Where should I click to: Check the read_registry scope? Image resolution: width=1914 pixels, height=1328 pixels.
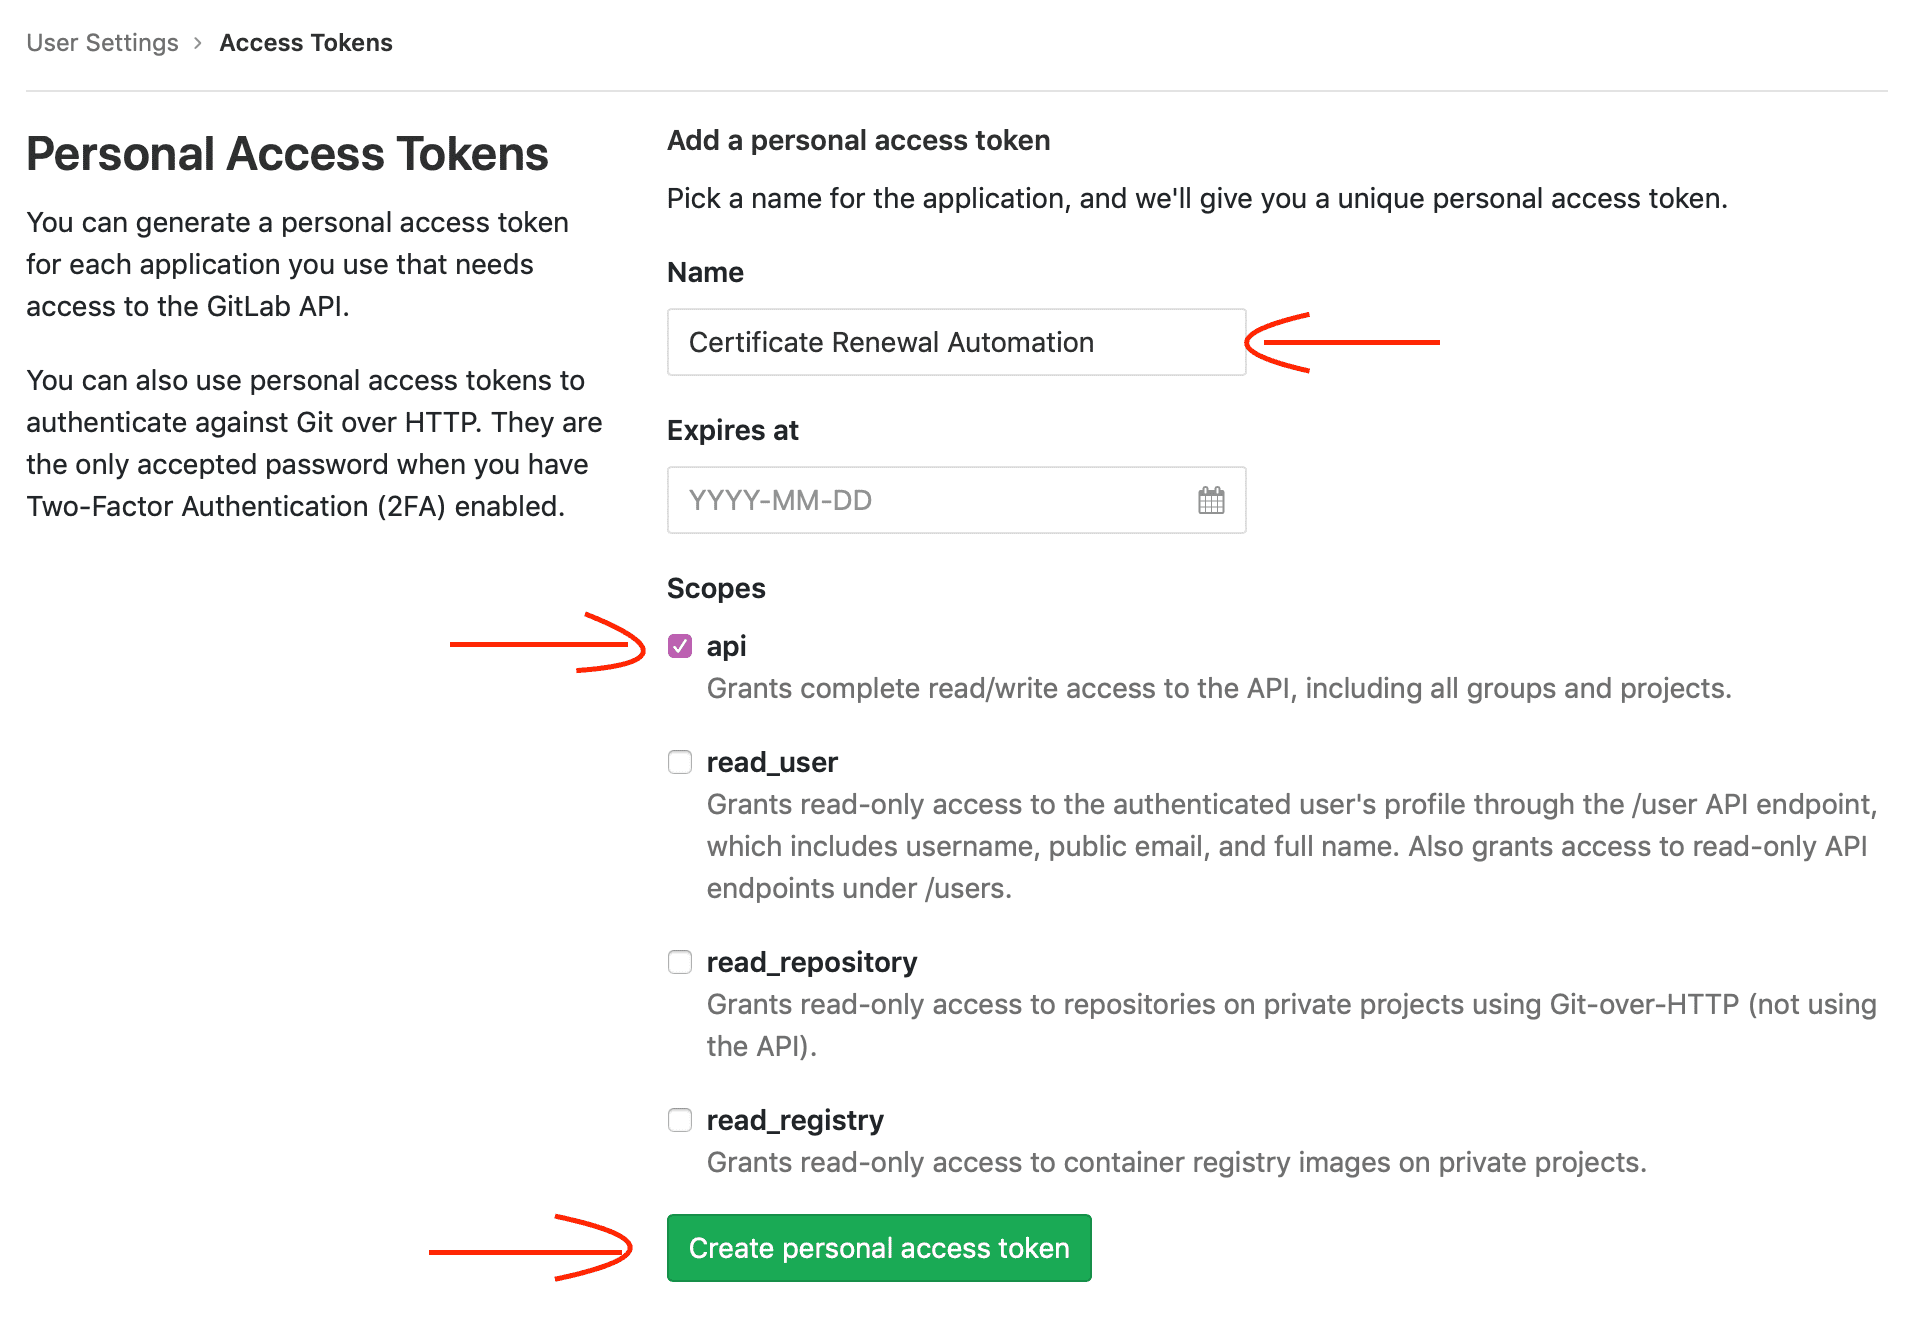pyautogui.click(x=680, y=1120)
